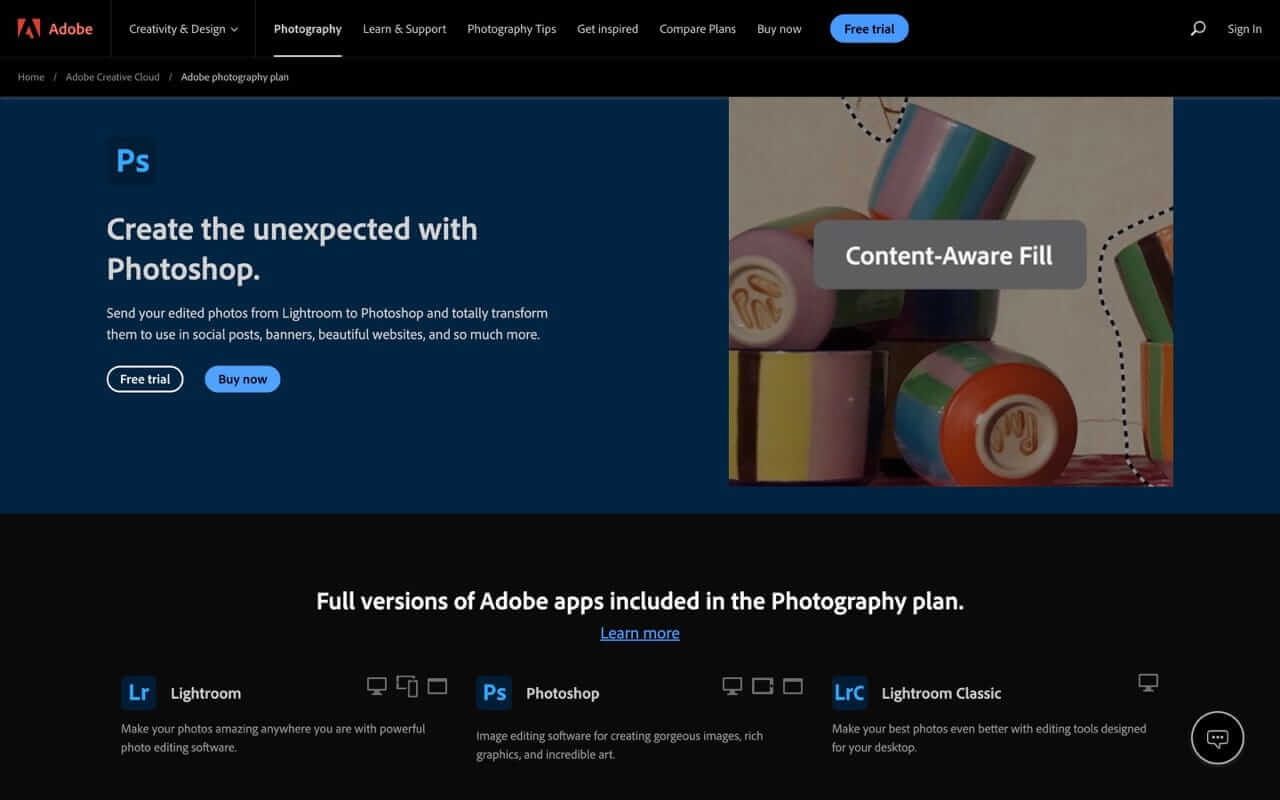This screenshot has height=800, width=1280.
Task: Click the blue Free trial header button
Action: (x=869, y=29)
